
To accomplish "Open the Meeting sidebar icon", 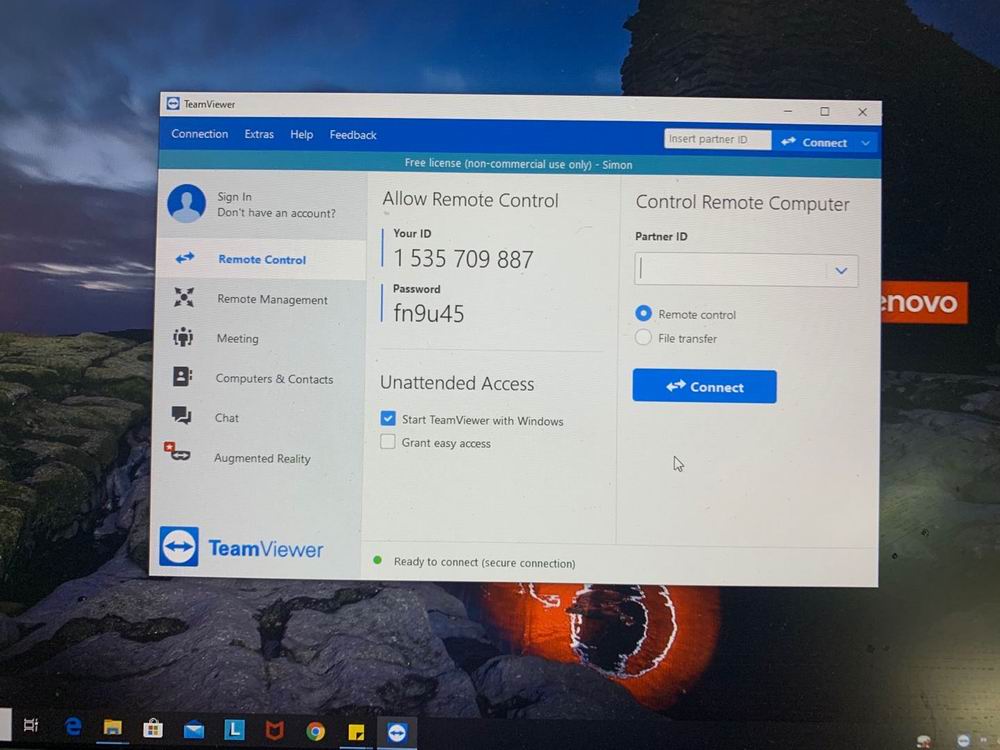I will point(183,337).
